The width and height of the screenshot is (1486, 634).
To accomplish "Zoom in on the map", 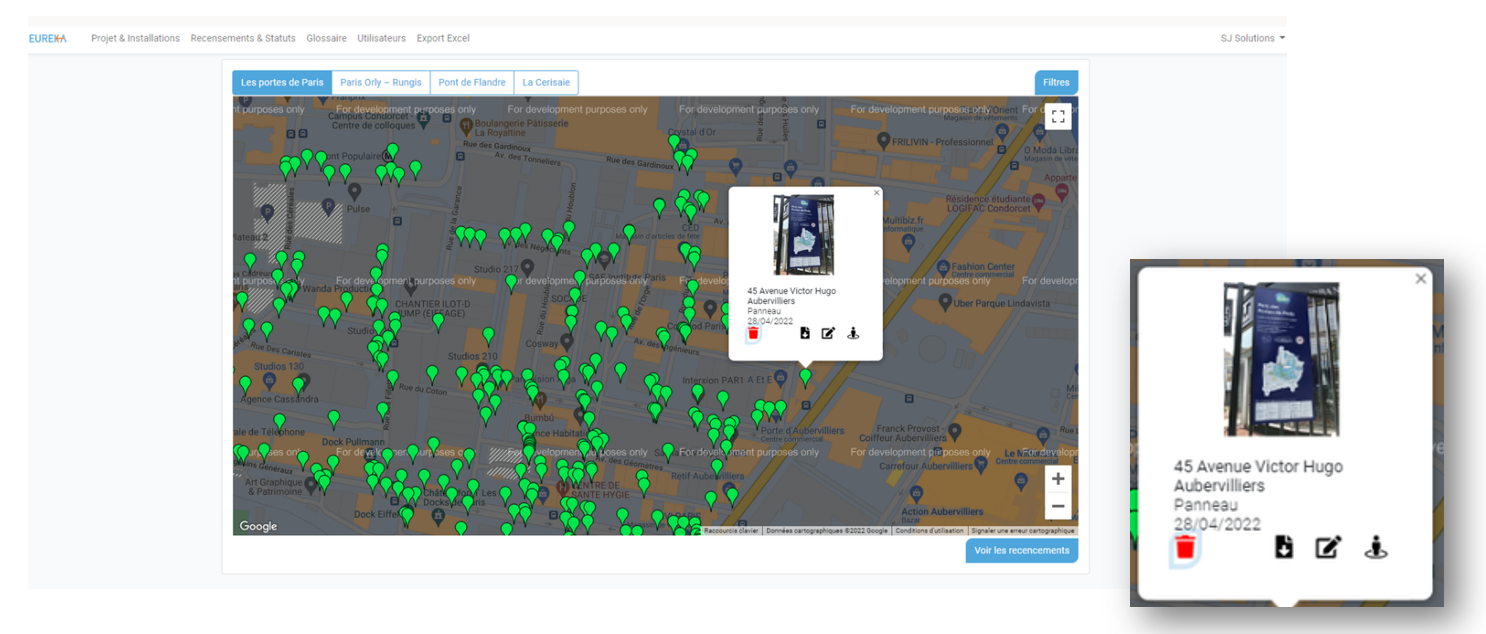I will (x=1058, y=479).
